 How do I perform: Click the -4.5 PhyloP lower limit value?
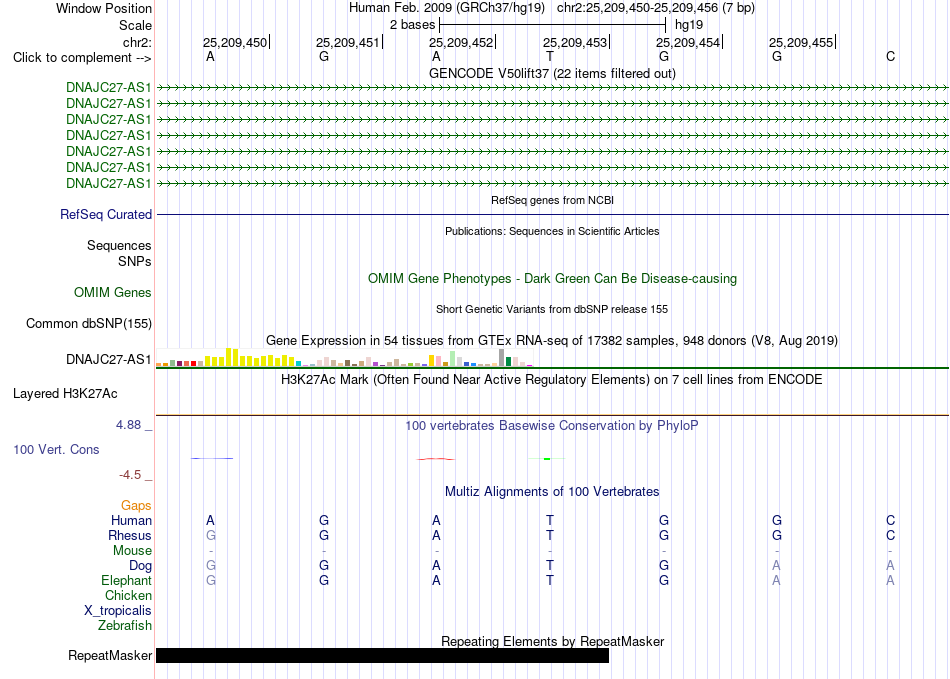point(130,475)
